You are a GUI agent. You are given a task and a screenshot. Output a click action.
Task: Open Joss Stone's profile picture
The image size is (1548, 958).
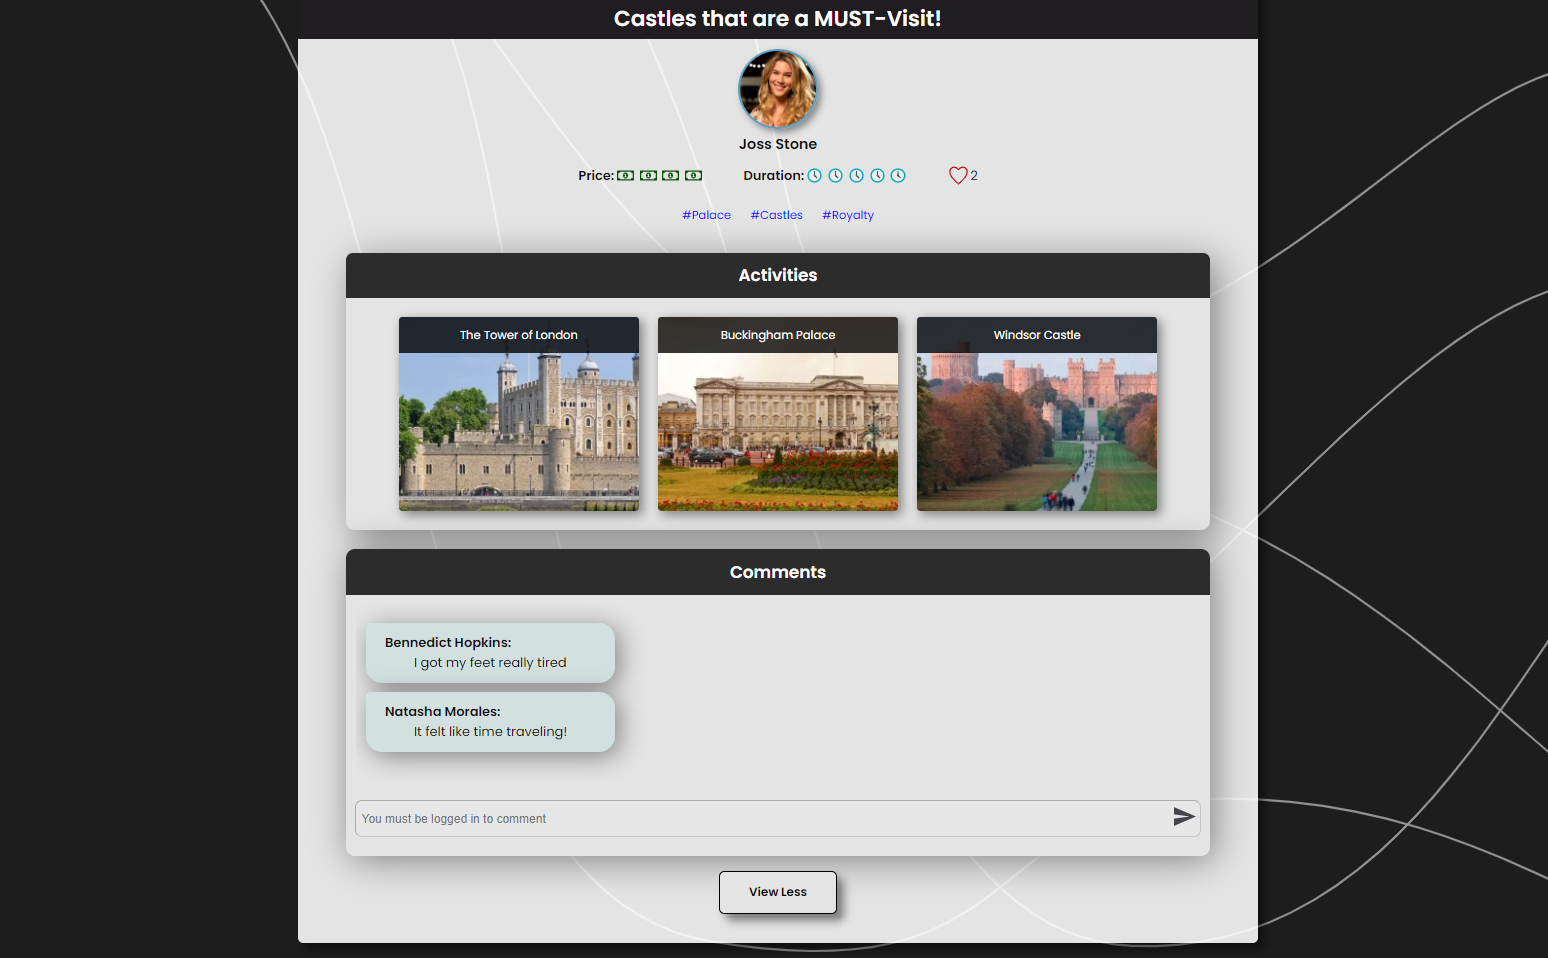pos(778,89)
